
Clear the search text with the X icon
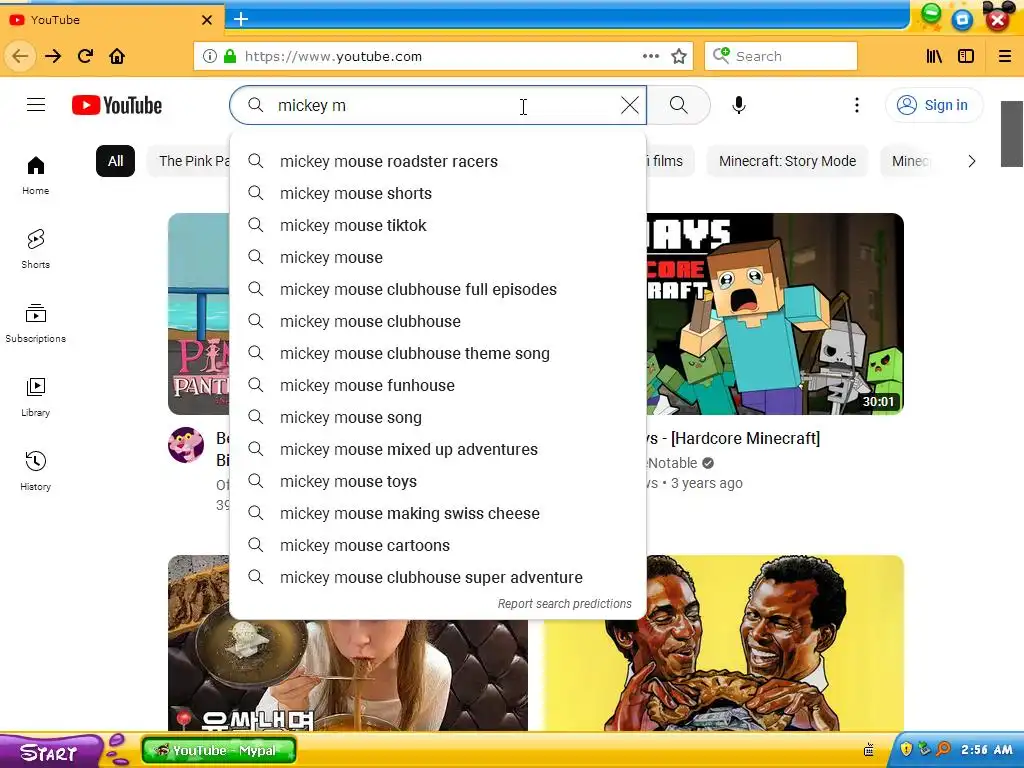[630, 105]
